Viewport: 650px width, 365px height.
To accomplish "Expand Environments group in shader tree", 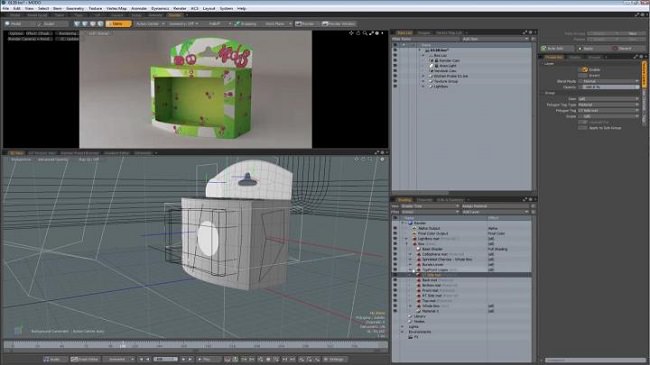I will 402,332.
